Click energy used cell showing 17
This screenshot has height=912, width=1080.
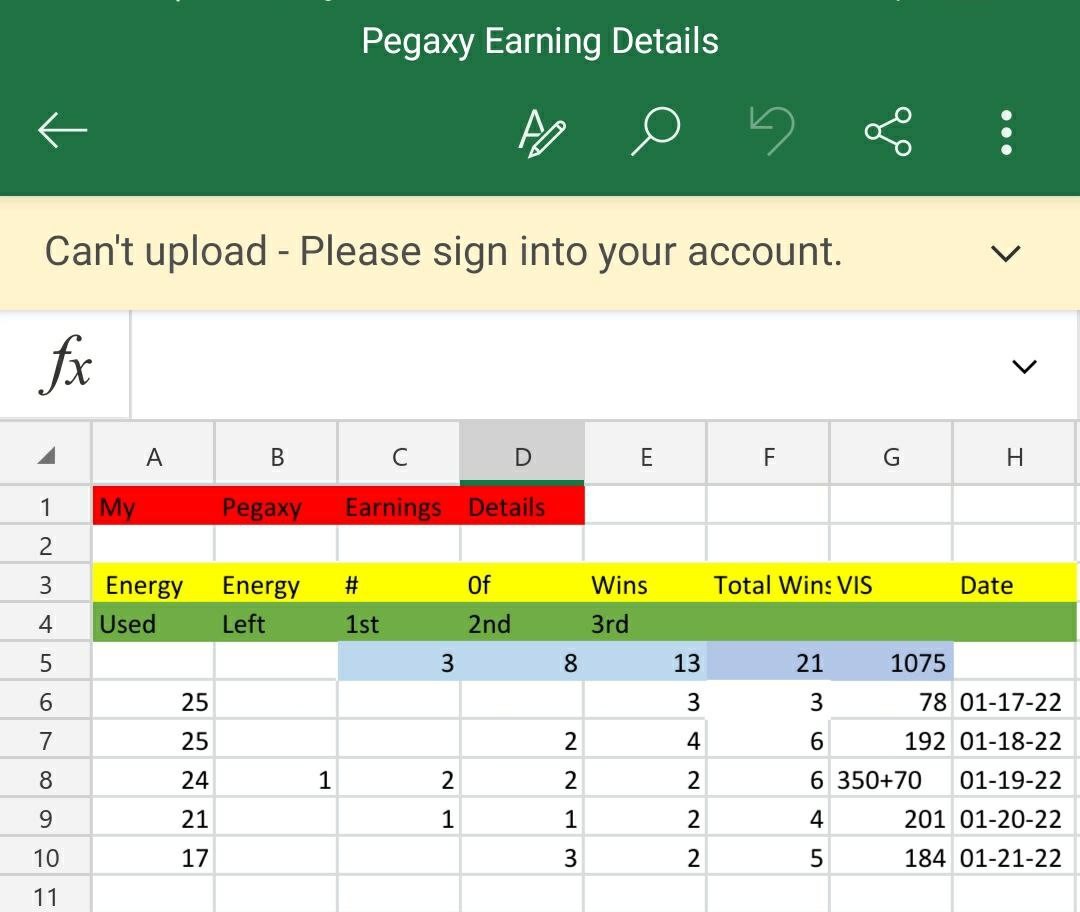[x=154, y=858]
